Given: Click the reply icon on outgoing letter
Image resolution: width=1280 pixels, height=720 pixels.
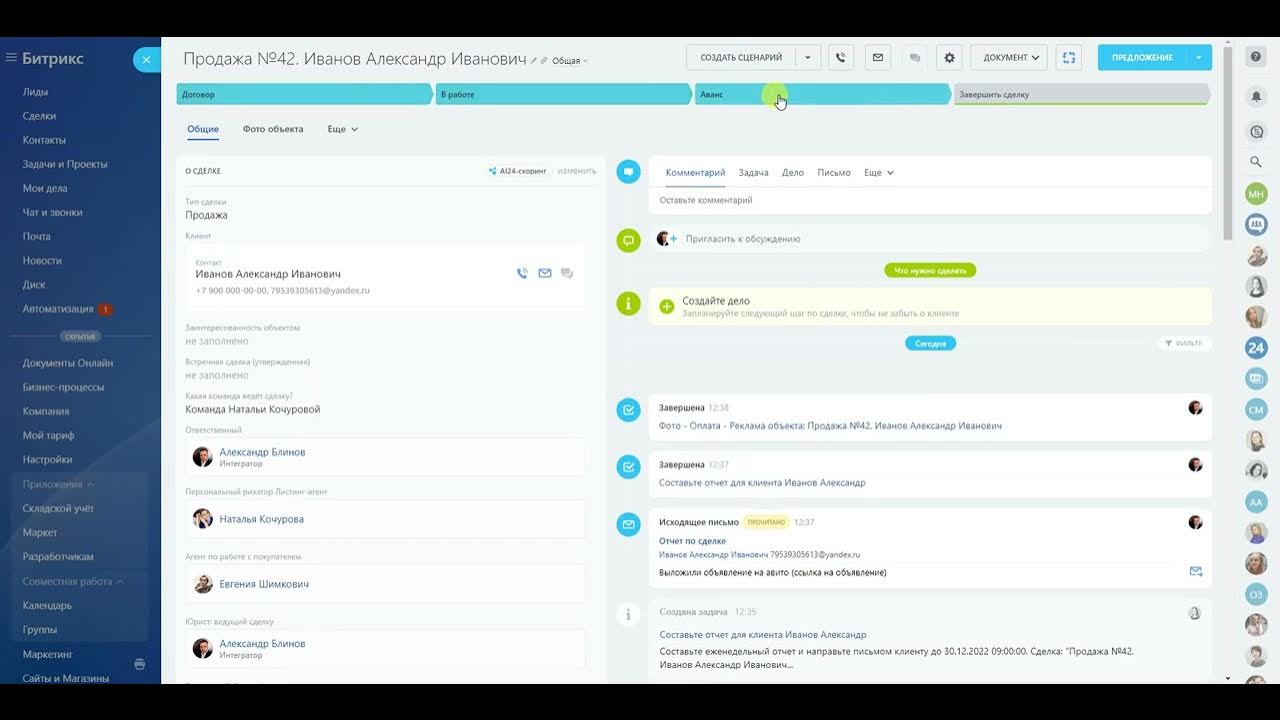Looking at the screenshot, I should pos(1195,571).
